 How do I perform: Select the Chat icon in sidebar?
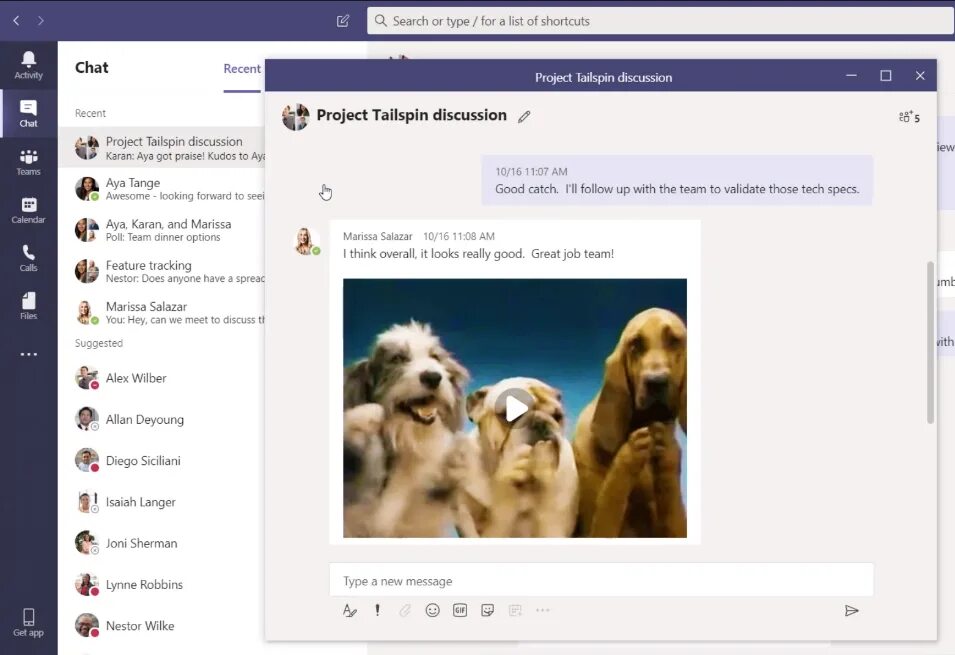click(x=29, y=113)
